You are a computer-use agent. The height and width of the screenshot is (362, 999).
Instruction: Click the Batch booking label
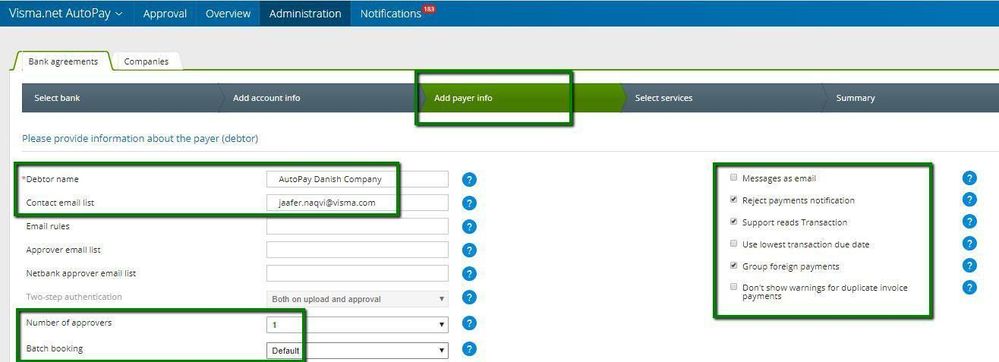(x=54, y=349)
